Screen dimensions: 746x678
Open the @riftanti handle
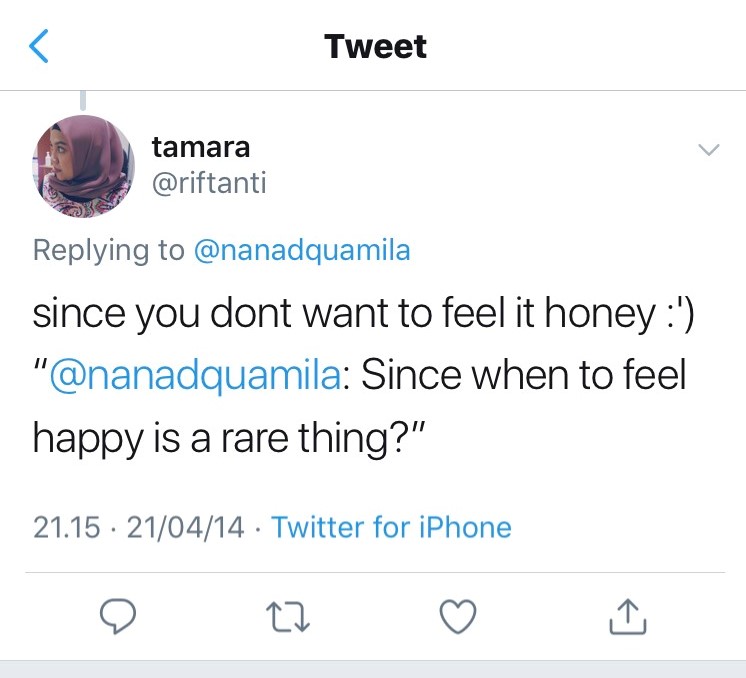pyautogui.click(x=209, y=183)
